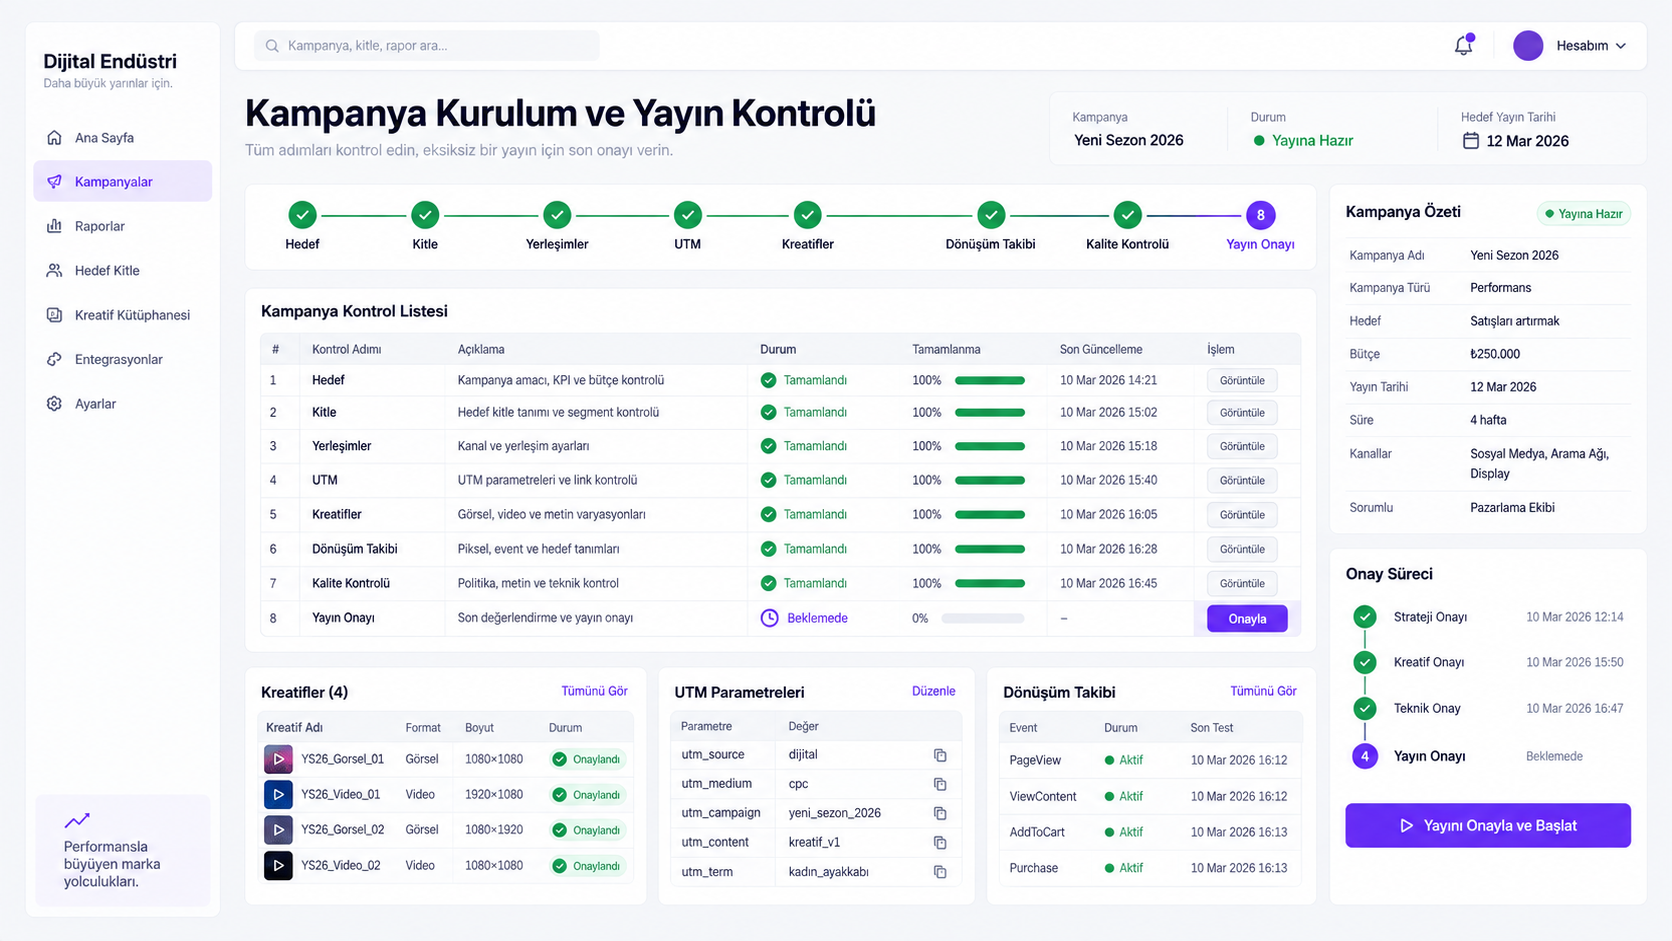Image resolution: width=1672 pixels, height=941 pixels.
Task: Click the purple account avatar
Action: (x=1528, y=45)
